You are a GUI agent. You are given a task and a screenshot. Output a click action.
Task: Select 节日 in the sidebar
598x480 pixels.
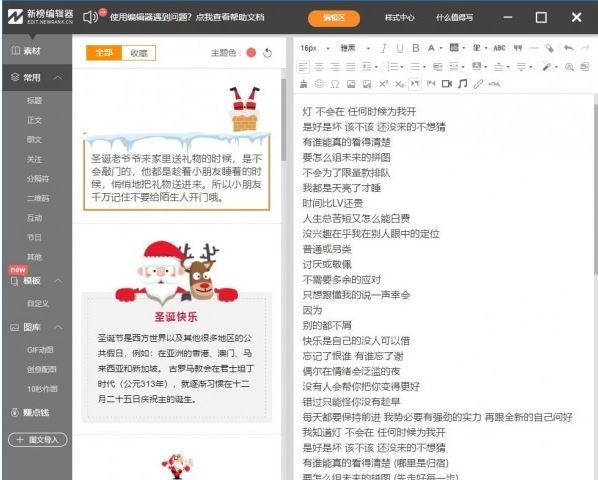pos(34,237)
